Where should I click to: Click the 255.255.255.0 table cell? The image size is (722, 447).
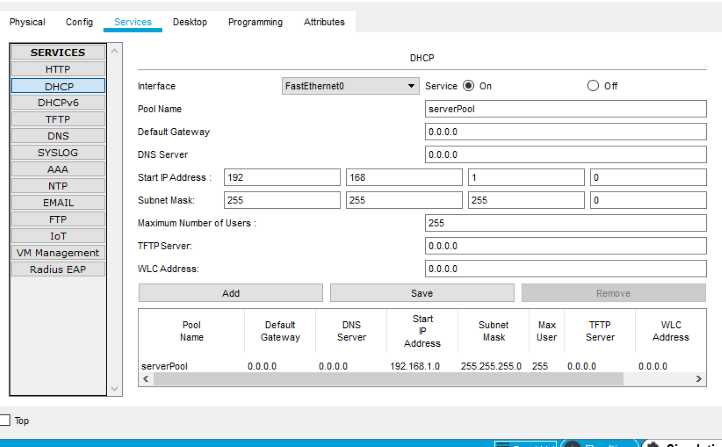(491, 366)
